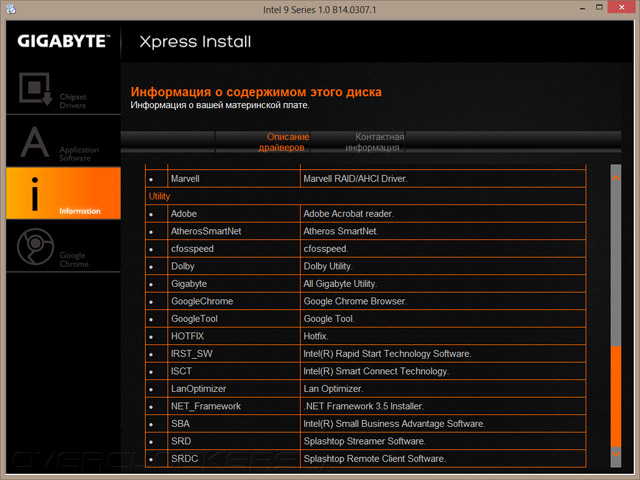This screenshot has width=640, height=480.
Task: Select the Information sidebar icon
Action: 35,194
